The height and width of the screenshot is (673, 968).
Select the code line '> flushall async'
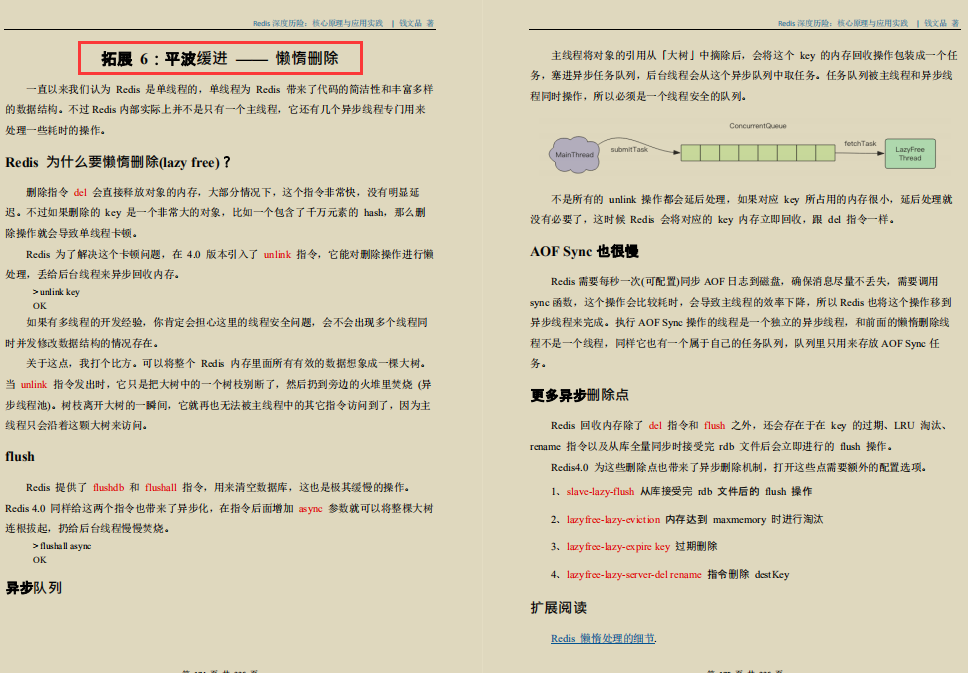62,546
